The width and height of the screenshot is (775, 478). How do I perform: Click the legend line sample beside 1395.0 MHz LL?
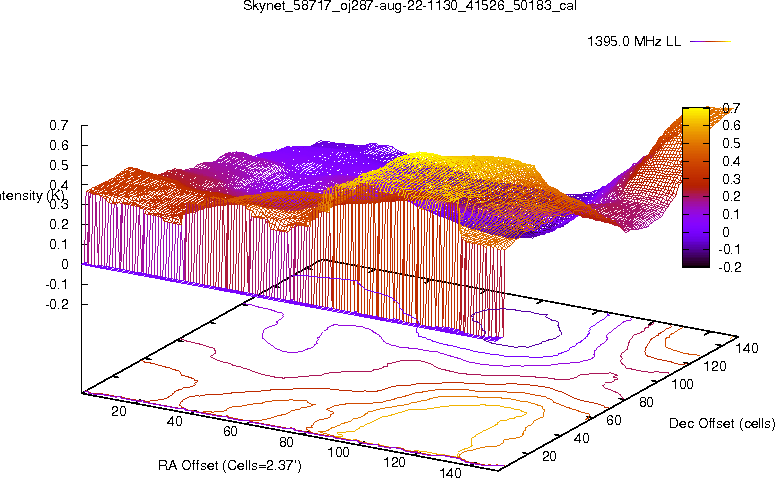710,42
